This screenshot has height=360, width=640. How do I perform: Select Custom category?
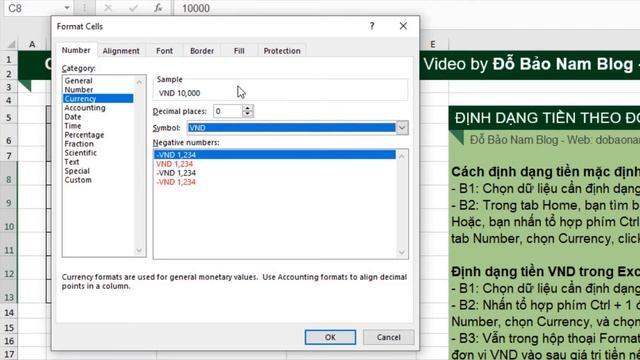(98, 180)
